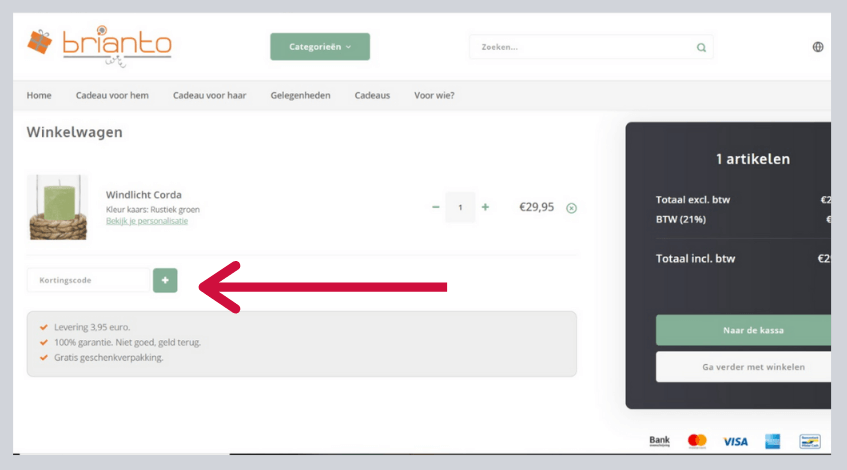Click the American Express payment icon
Screen dimensions: 847x470
pos(772,441)
